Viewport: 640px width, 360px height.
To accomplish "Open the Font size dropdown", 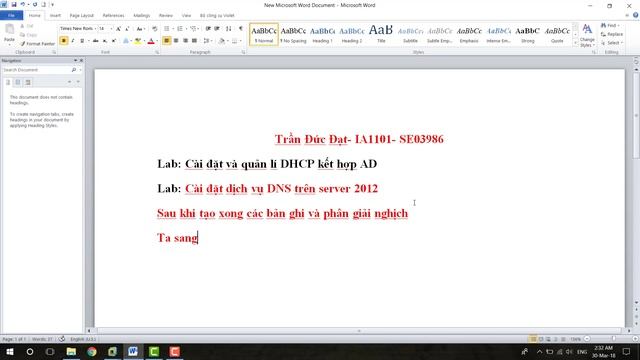I will click(x=111, y=29).
